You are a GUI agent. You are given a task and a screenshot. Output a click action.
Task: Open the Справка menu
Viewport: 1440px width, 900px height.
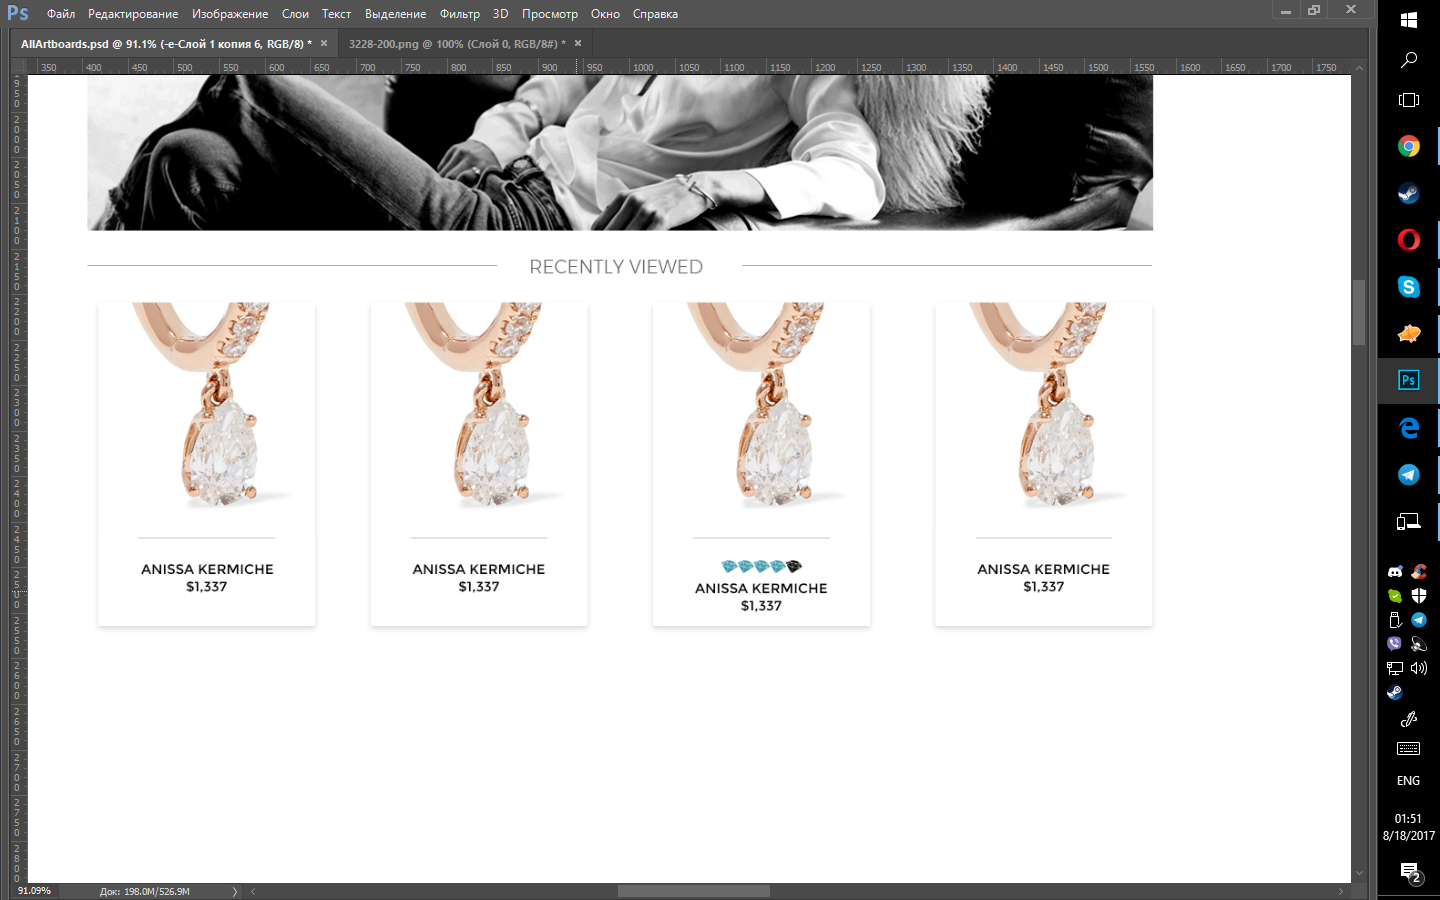click(x=655, y=14)
